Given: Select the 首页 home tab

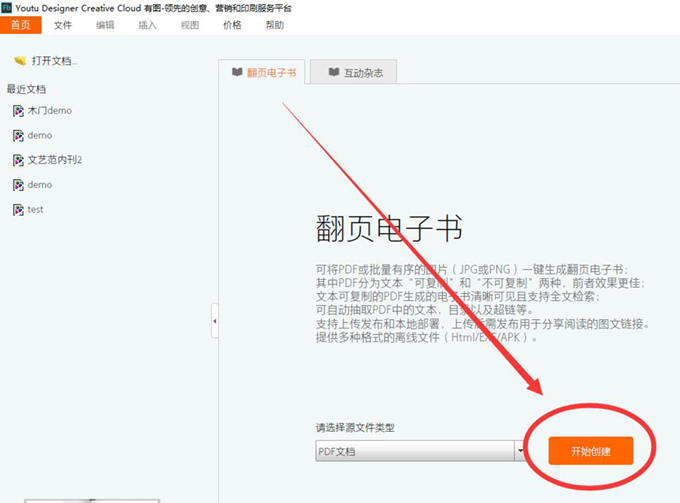Looking at the screenshot, I should 20,25.
